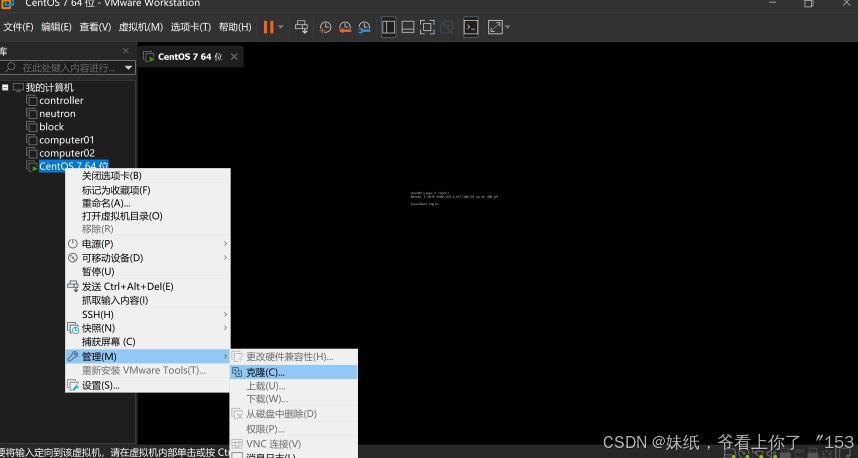This screenshot has height=458, width=858.
Task: Choose 暂停(U) menu entry
Action: click(x=148, y=271)
